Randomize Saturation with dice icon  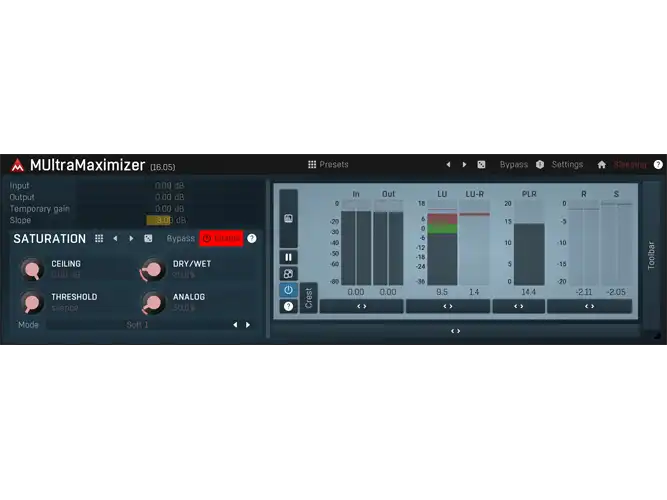click(148, 239)
